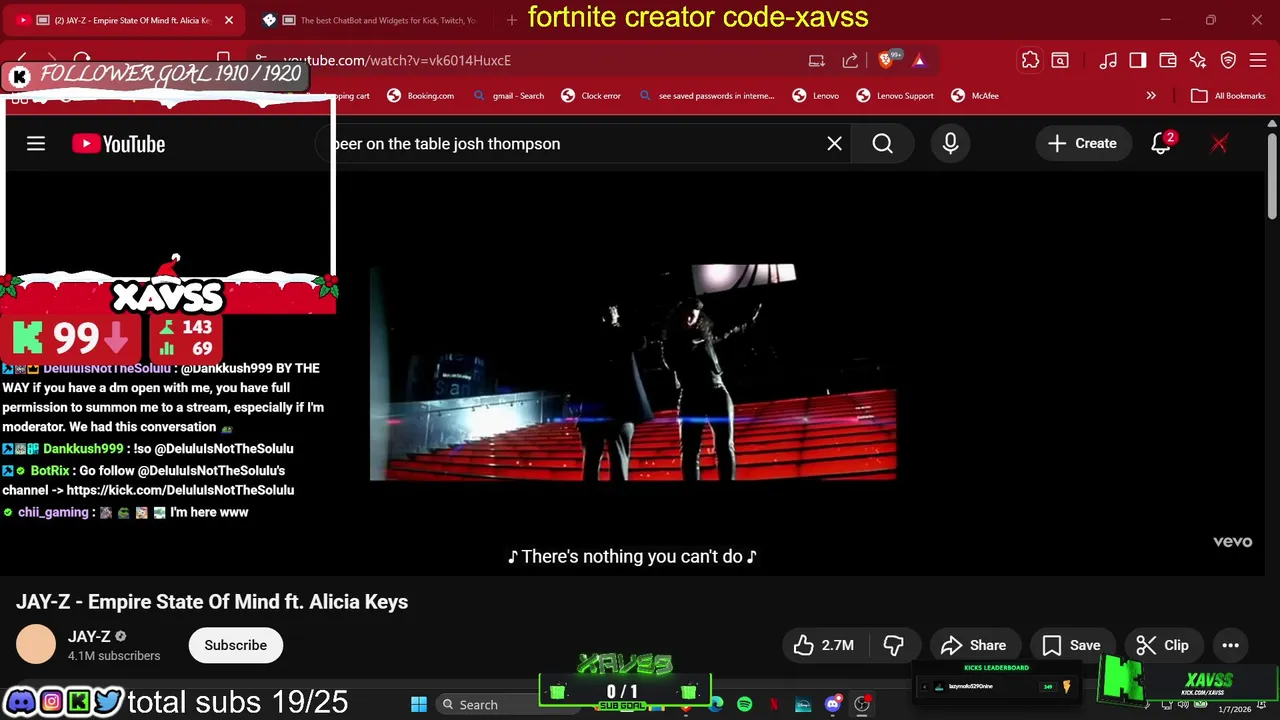This screenshot has width=1280, height=720.
Task: Click the vevo logo on the video
Action: point(1232,541)
